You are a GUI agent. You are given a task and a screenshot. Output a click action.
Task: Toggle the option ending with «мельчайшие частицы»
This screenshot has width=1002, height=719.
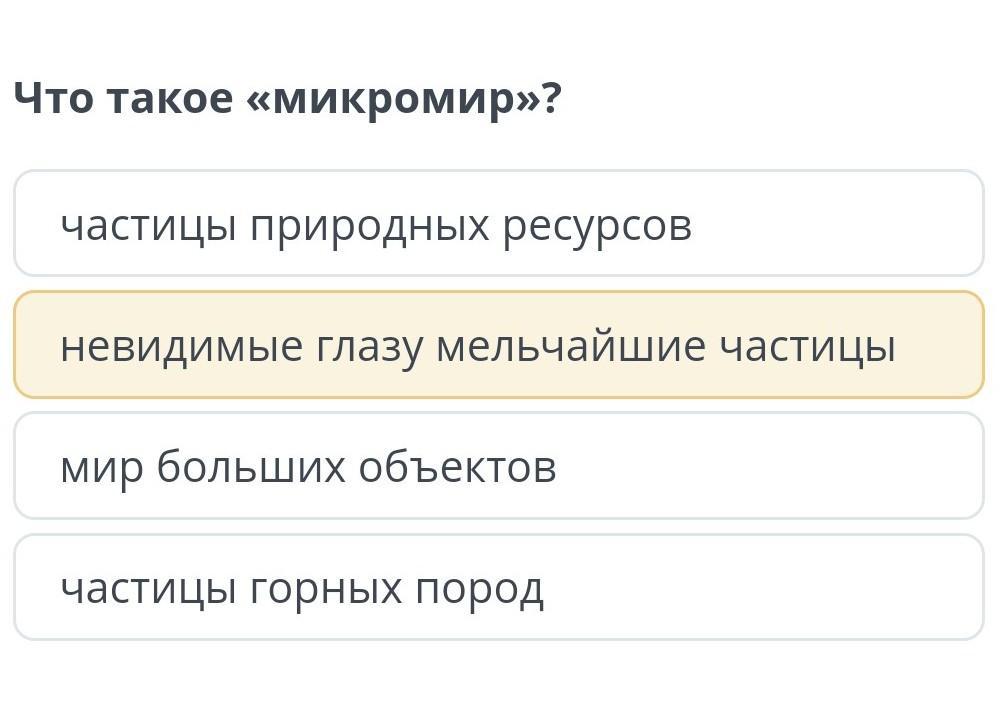pyautogui.click(x=498, y=345)
